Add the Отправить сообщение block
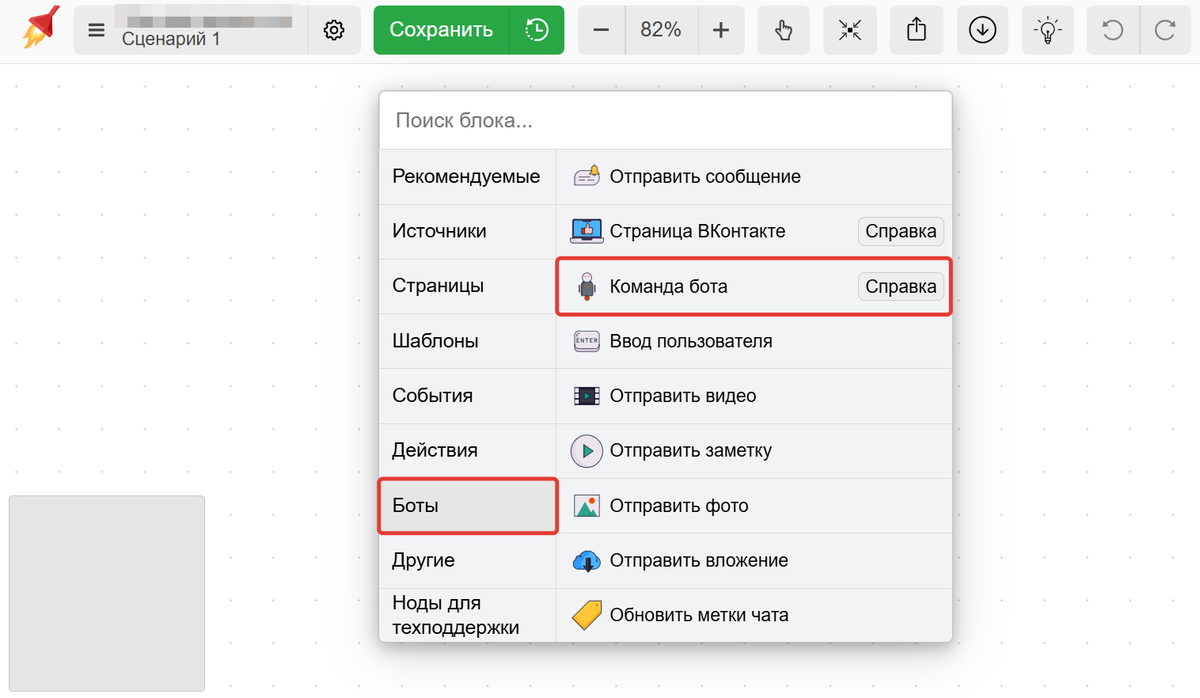This screenshot has width=1200, height=698. pyautogui.click(x=754, y=177)
